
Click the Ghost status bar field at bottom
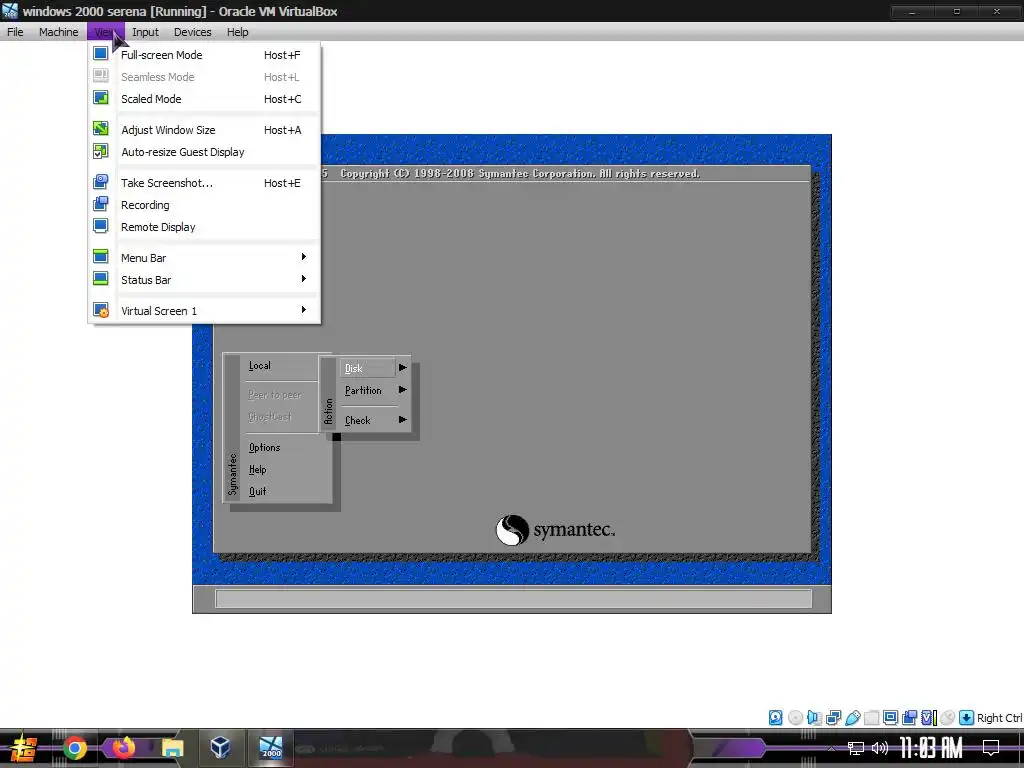[513, 598]
